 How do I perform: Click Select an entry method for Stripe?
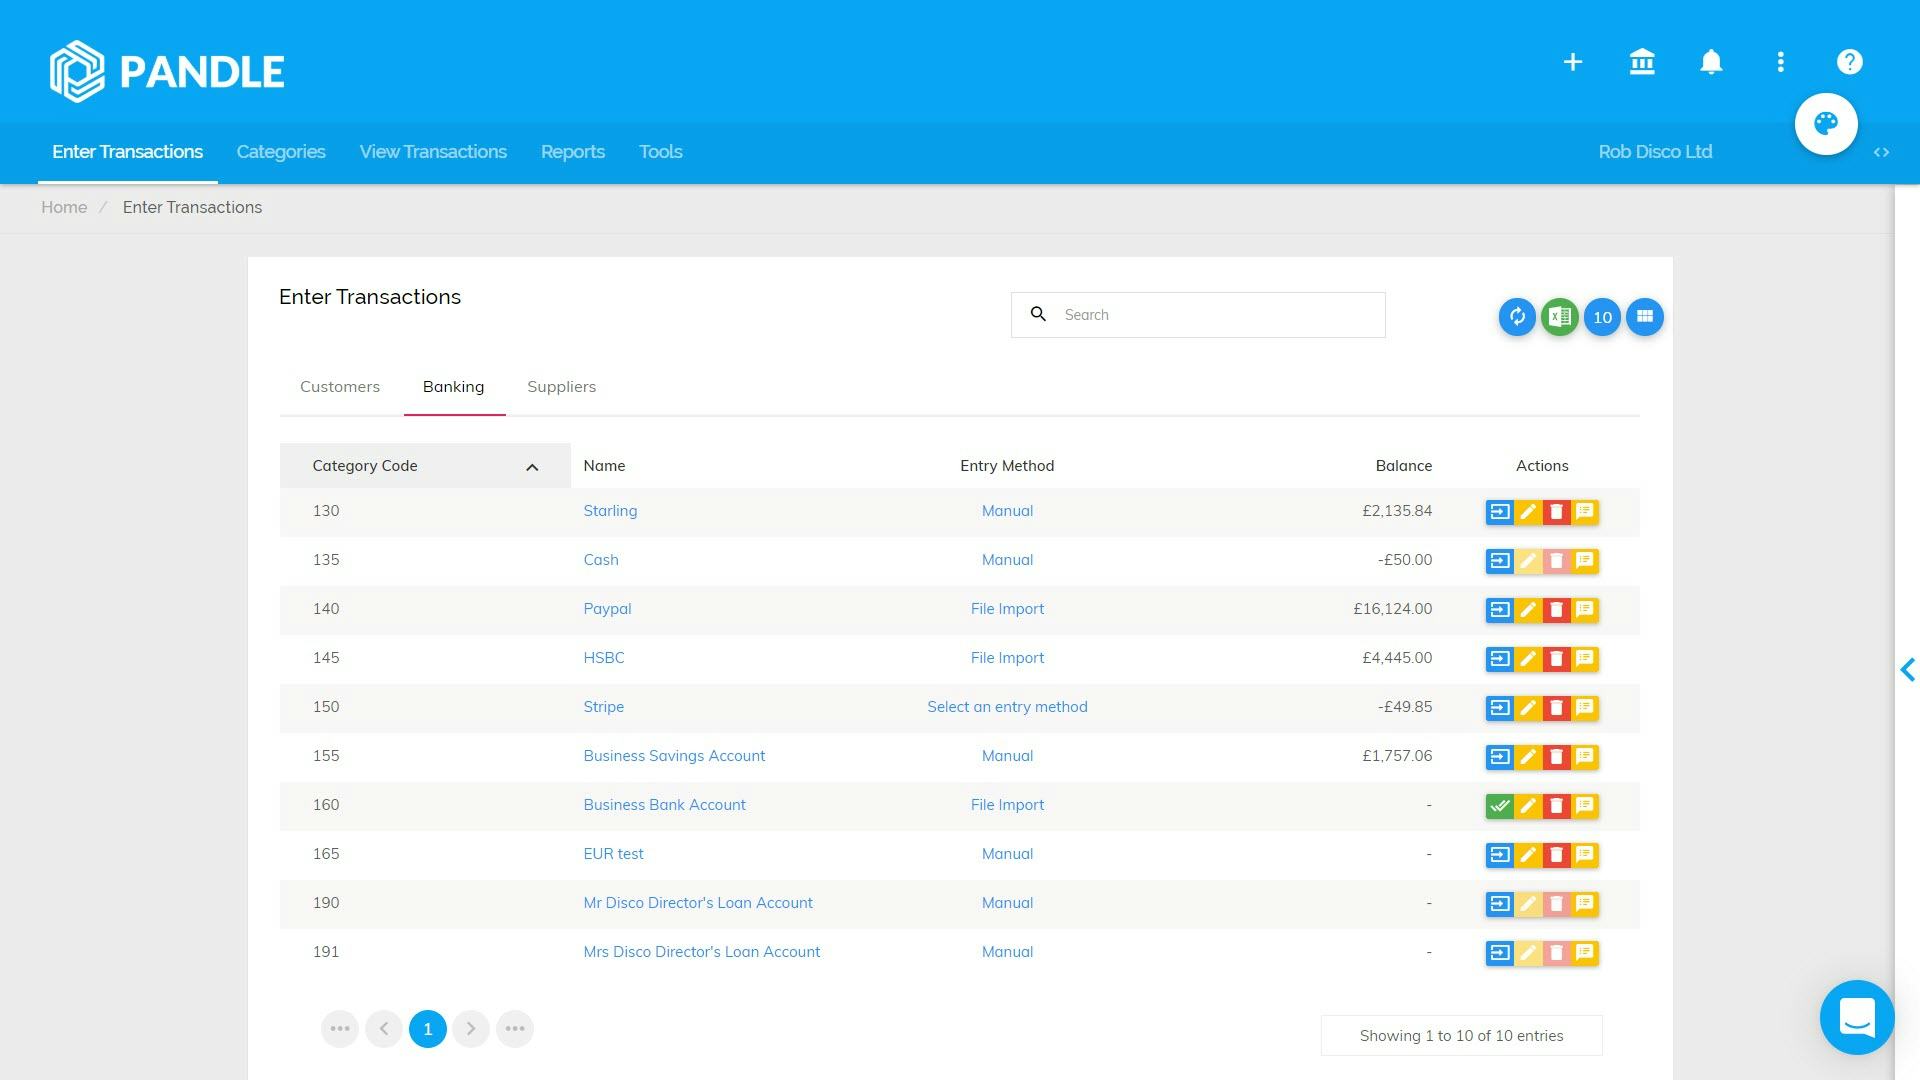(1006, 707)
